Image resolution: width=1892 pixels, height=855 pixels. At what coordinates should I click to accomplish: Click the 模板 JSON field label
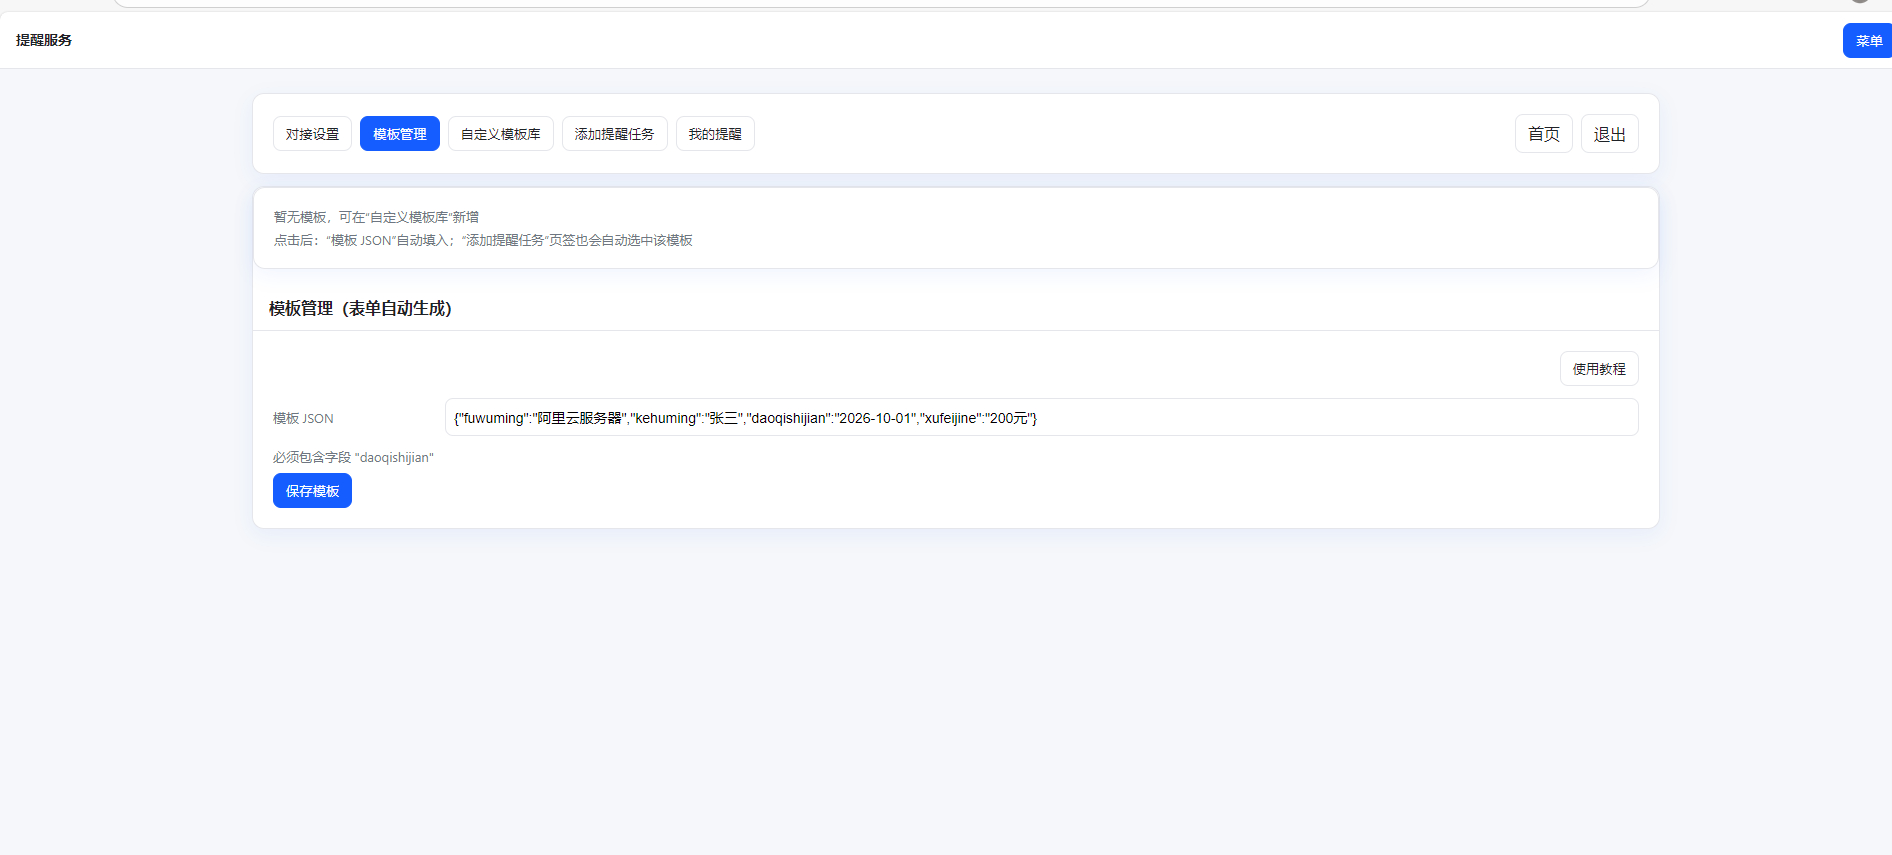[303, 419]
